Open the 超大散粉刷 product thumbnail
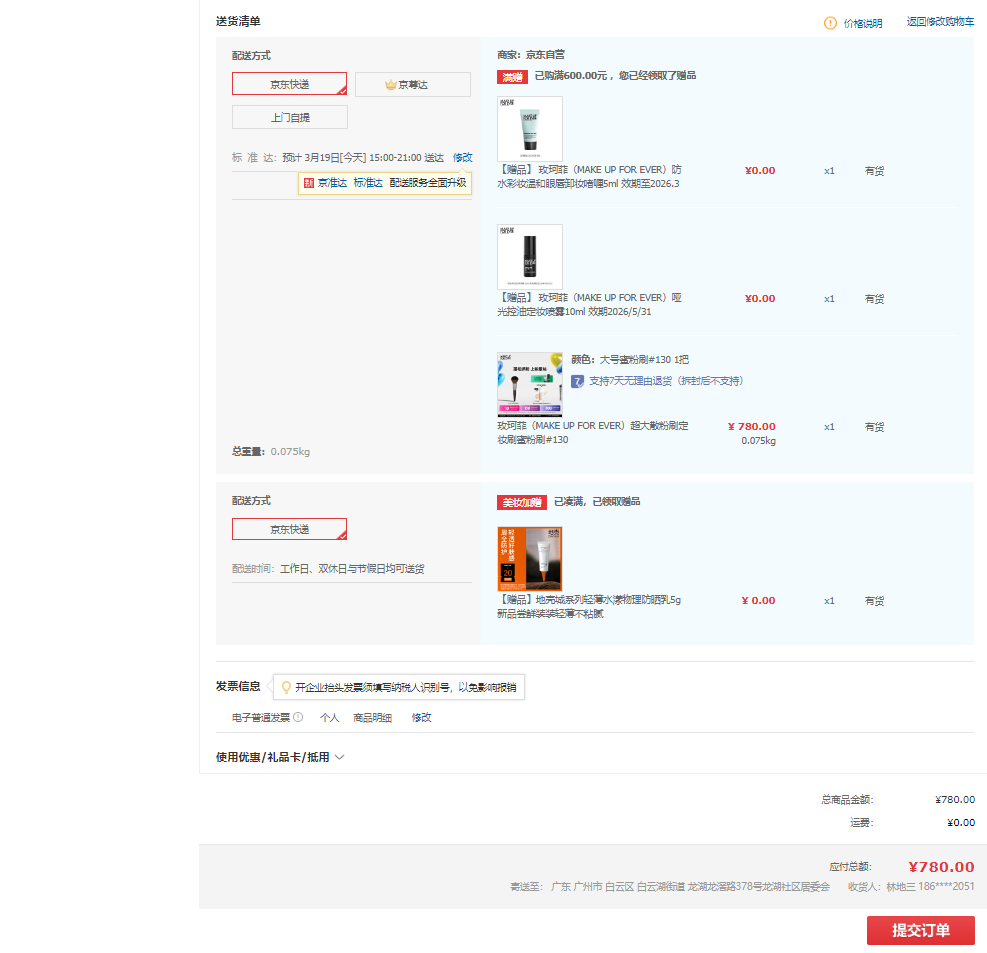 pyautogui.click(x=530, y=384)
